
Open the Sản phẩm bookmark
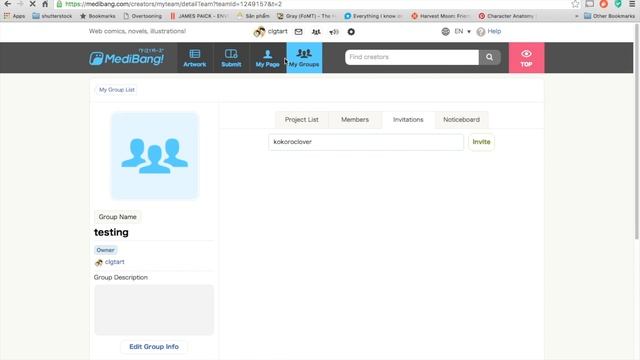pos(253,16)
